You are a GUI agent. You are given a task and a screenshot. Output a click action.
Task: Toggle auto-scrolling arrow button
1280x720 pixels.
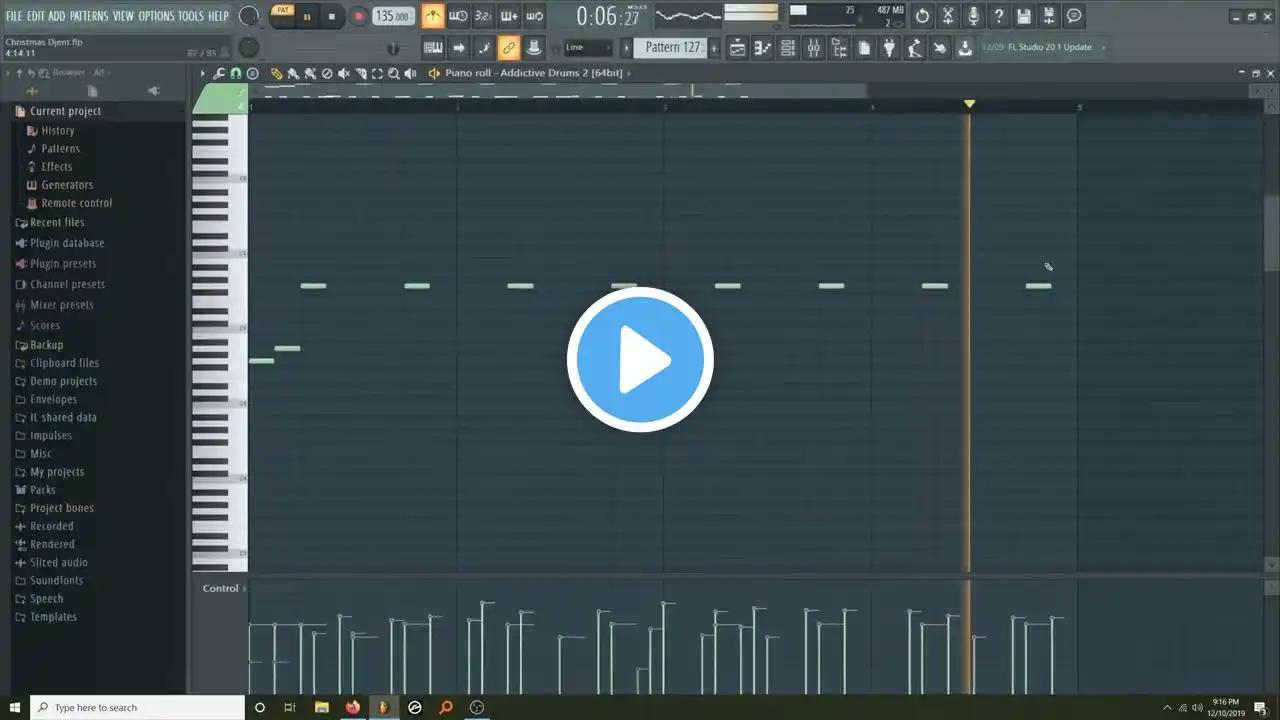click(x=458, y=47)
